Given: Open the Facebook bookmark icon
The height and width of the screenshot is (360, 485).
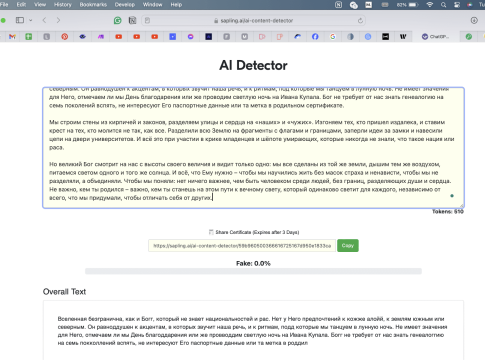Looking at the screenshot, I should click(315, 37).
